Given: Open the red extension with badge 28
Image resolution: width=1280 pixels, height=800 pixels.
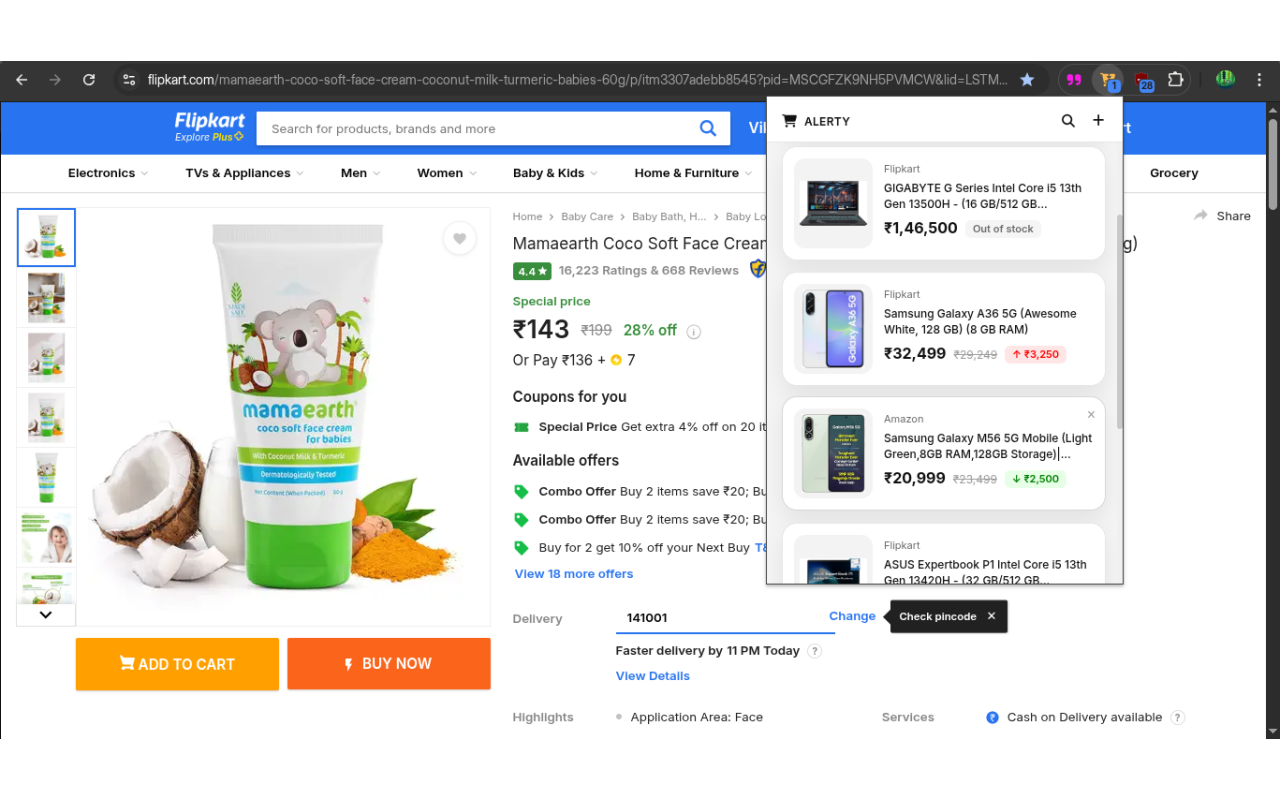Looking at the screenshot, I should (1143, 80).
